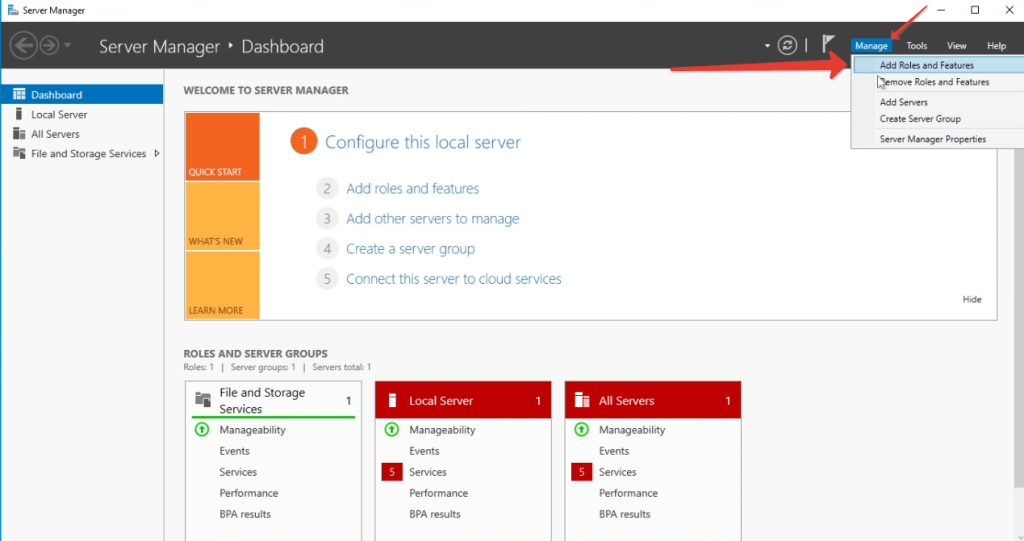Click the Dashboard sidebar icon

(x=19, y=94)
